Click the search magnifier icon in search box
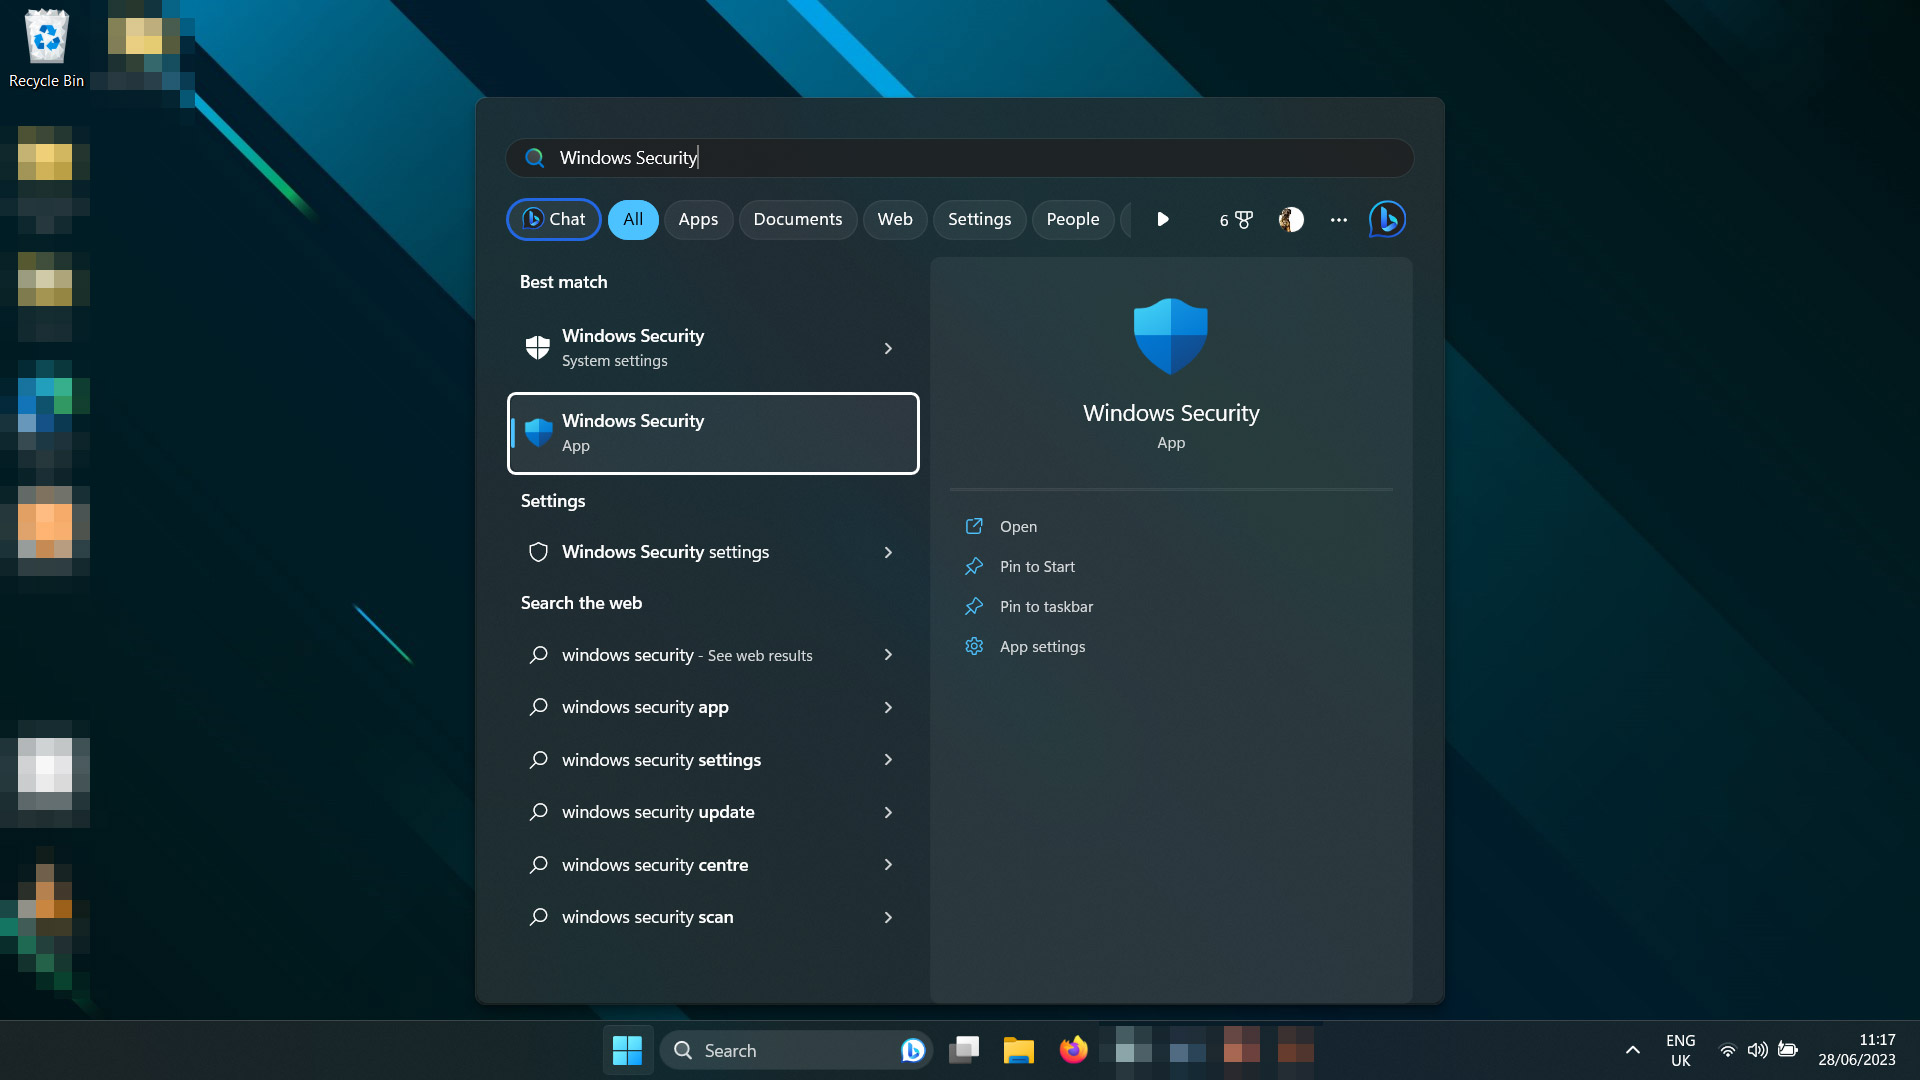The width and height of the screenshot is (1920, 1080). (535, 158)
